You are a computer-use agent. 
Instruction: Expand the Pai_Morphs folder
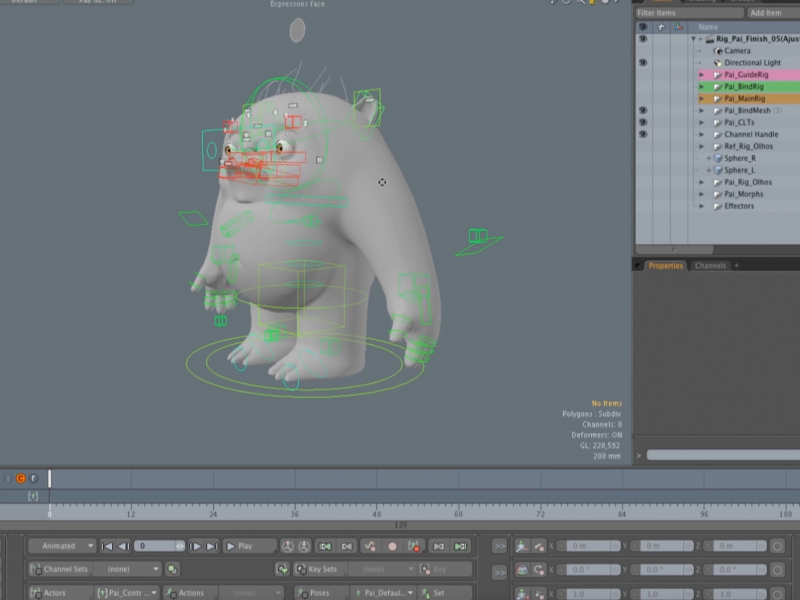pos(702,194)
